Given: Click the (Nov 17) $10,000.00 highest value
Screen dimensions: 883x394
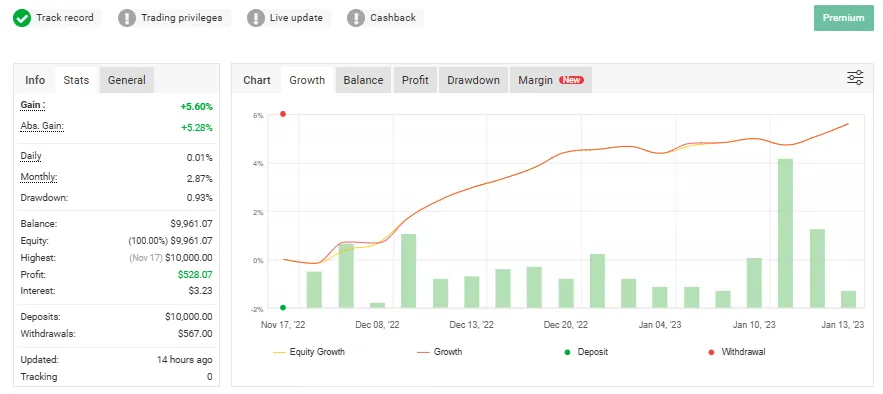Looking at the screenshot, I should 171,258.
